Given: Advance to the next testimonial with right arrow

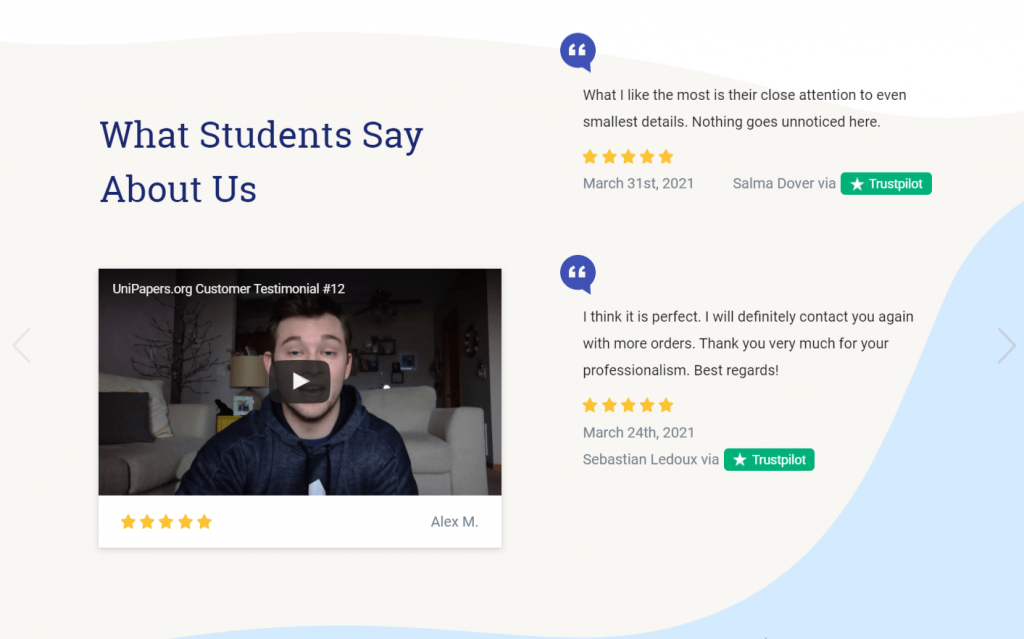Looking at the screenshot, I should point(1006,345).
